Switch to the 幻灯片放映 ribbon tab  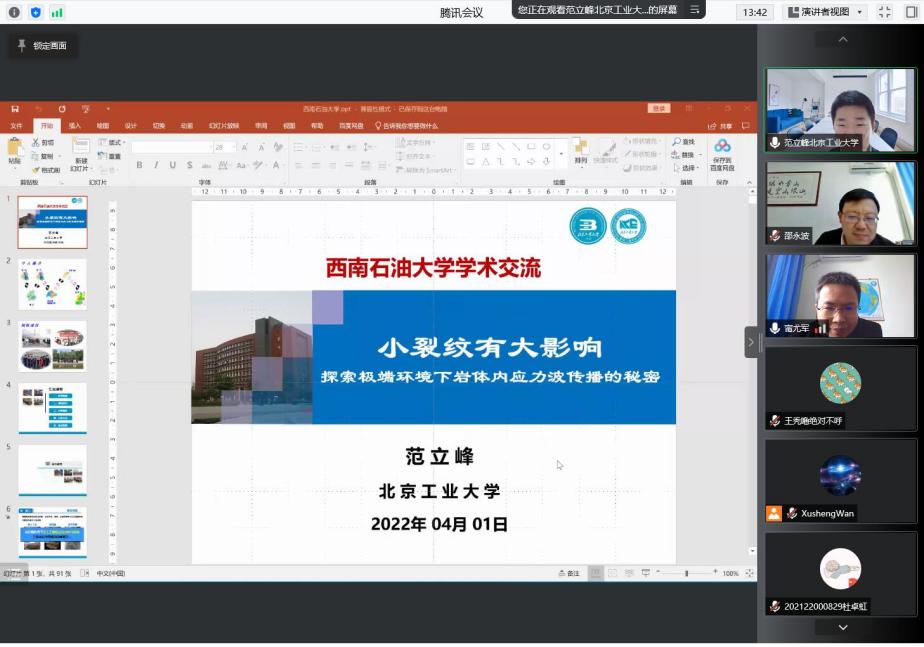click(x=224, y=126)
